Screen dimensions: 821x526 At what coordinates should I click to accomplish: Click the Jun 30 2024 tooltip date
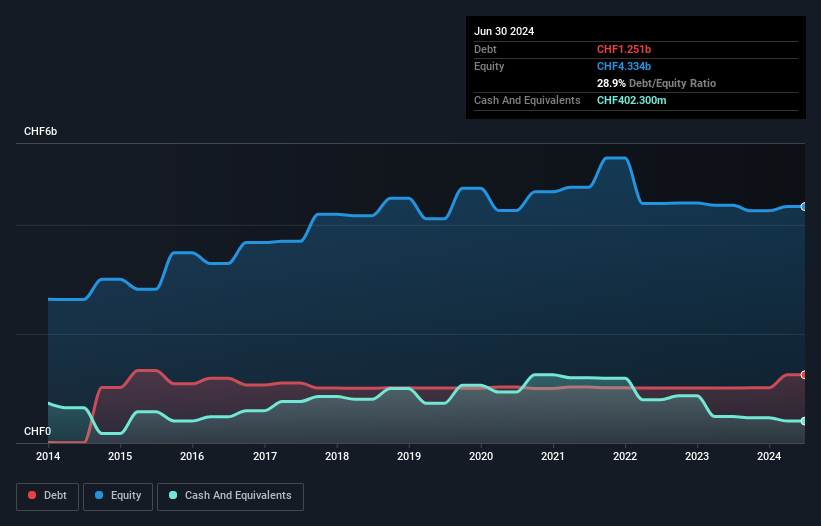tap(504, 31)
